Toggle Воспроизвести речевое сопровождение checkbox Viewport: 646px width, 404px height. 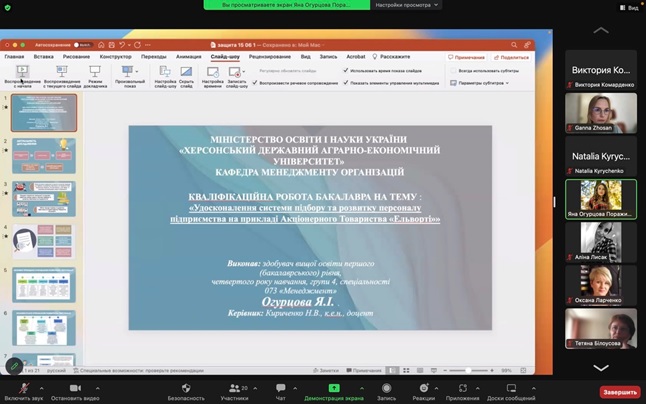tap(255, 83)
